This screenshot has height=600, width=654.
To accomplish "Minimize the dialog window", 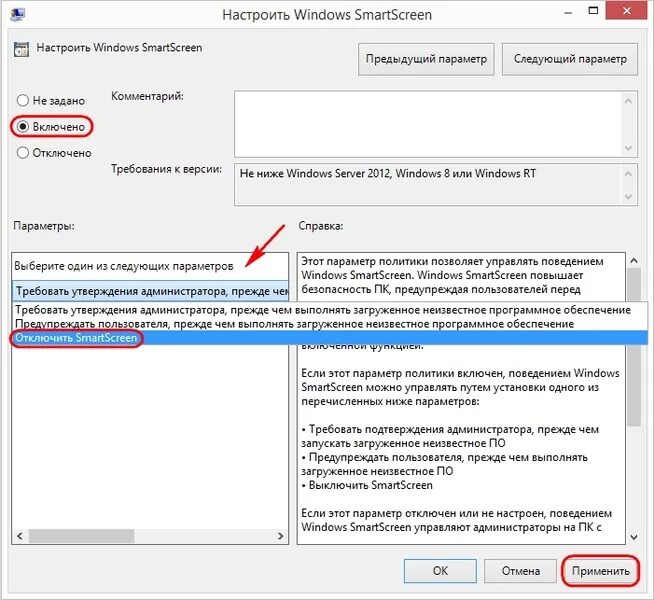I will click(568, 13).
